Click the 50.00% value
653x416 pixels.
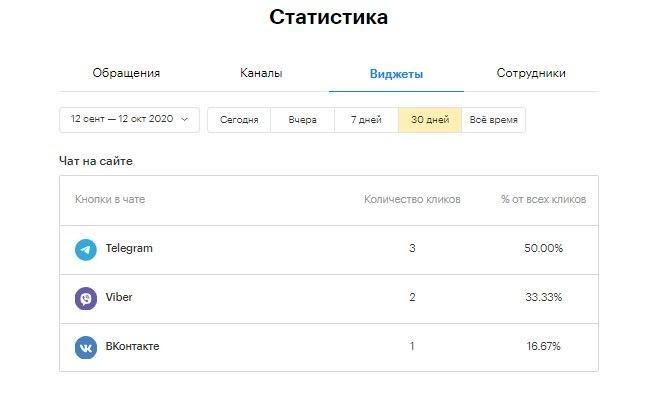543,248
